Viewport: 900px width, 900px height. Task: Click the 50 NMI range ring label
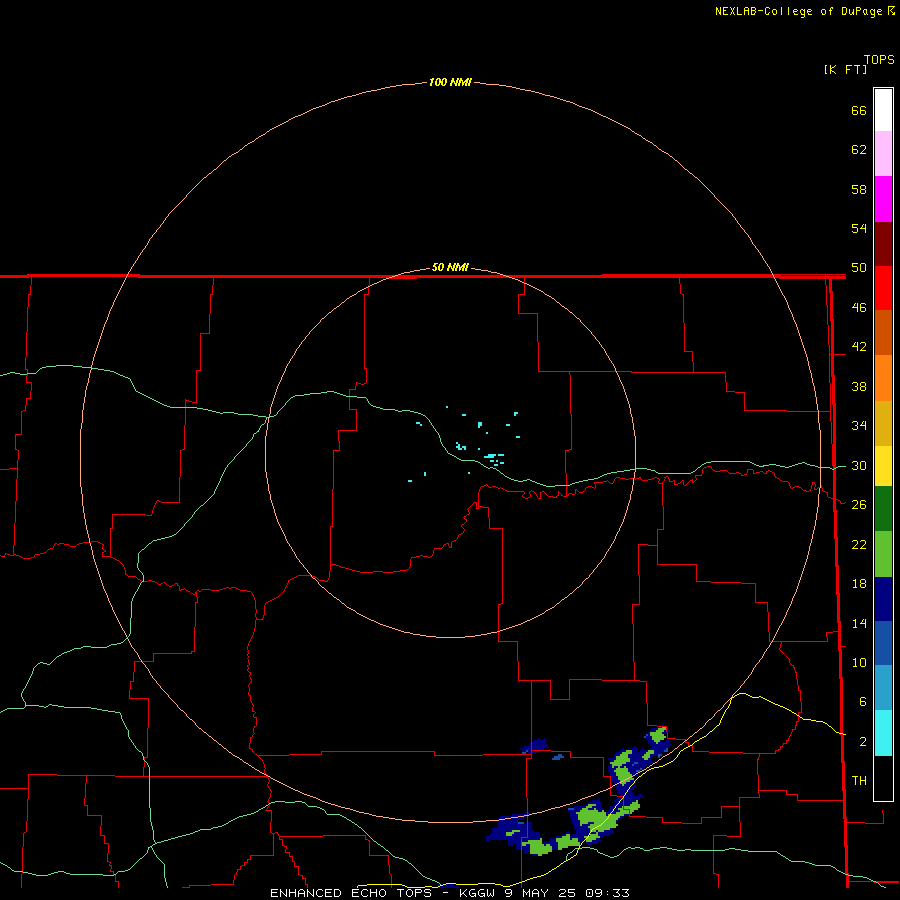tap(450, 267)
